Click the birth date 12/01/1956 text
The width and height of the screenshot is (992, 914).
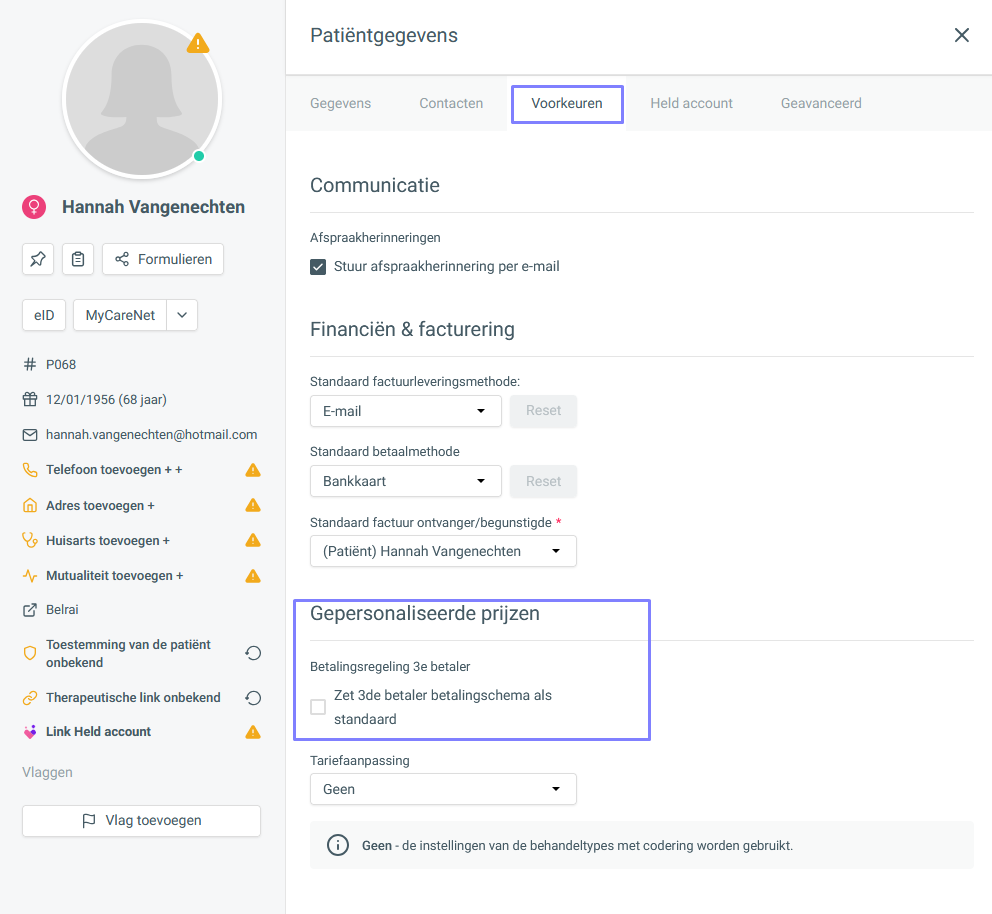tap(106, 400)
